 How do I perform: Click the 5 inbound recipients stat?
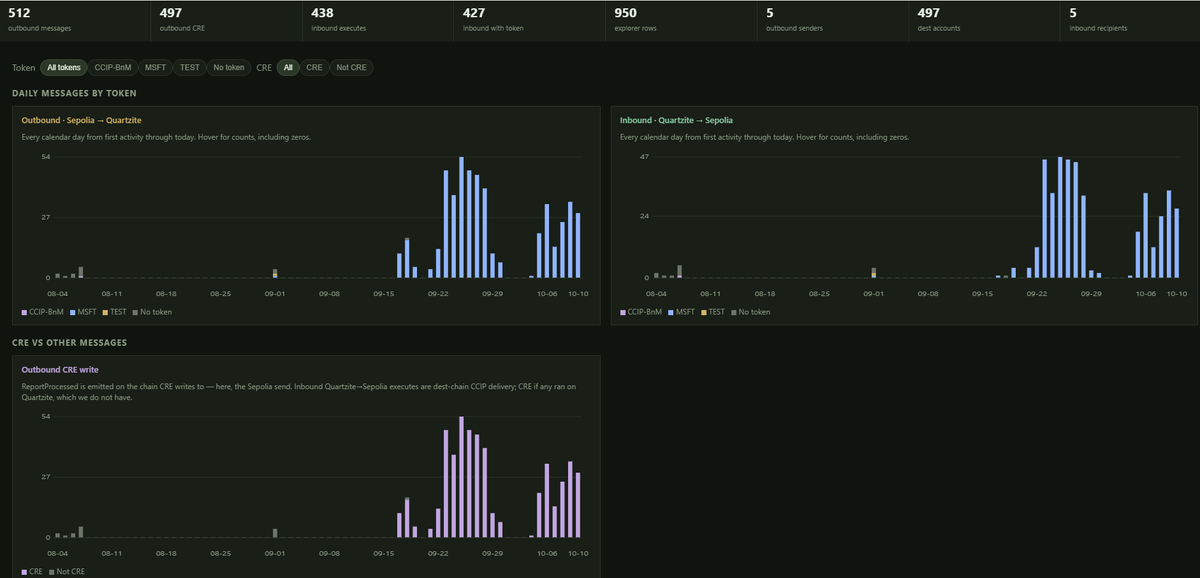1130,20
